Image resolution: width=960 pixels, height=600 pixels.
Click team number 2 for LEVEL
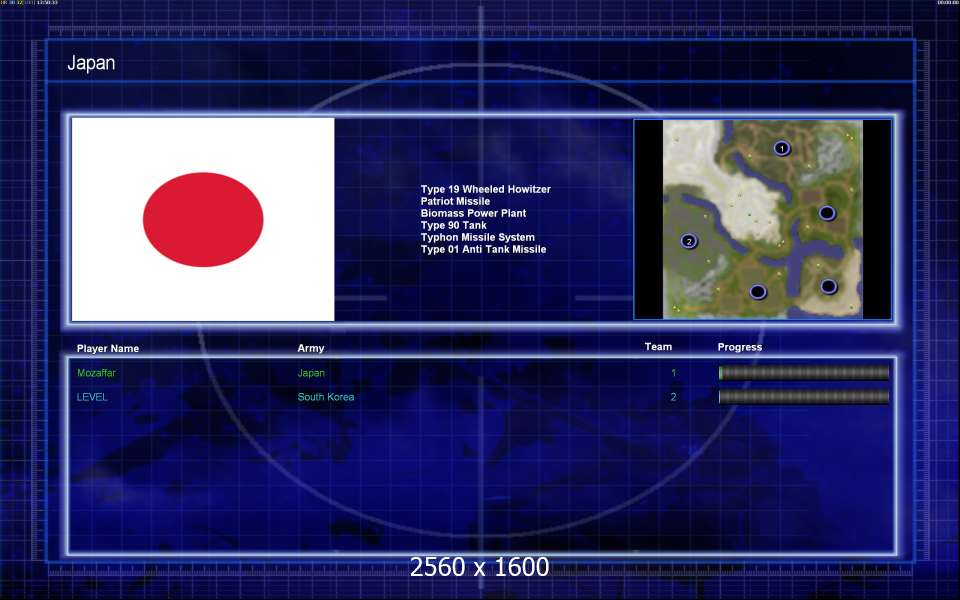coord(673,397)
